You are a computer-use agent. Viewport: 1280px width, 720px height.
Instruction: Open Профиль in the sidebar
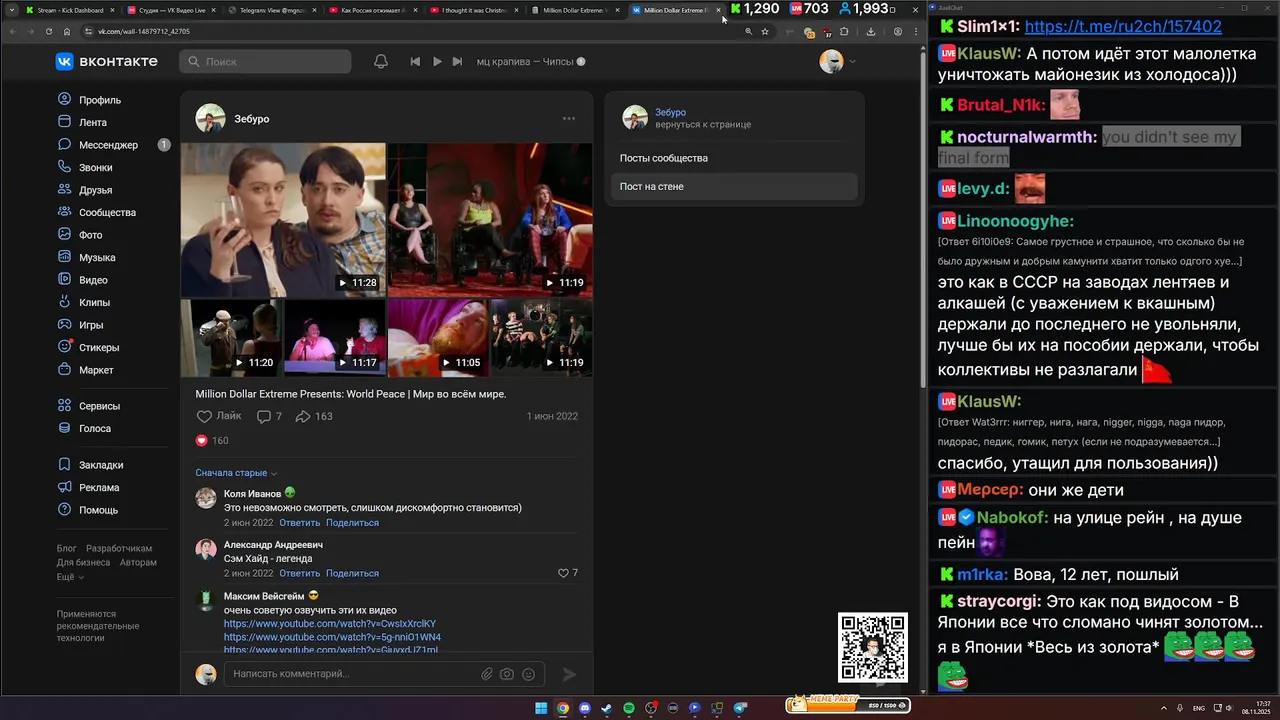(89, 100)
